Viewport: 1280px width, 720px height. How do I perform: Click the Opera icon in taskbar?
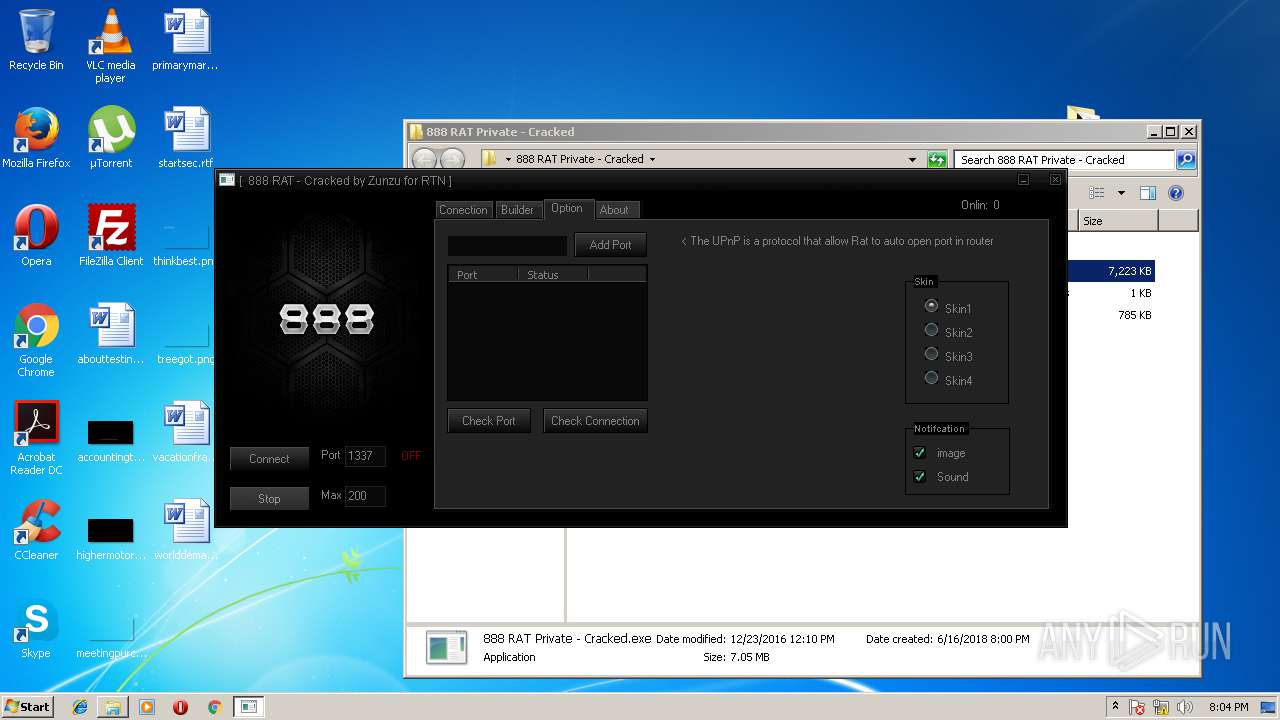180,707
